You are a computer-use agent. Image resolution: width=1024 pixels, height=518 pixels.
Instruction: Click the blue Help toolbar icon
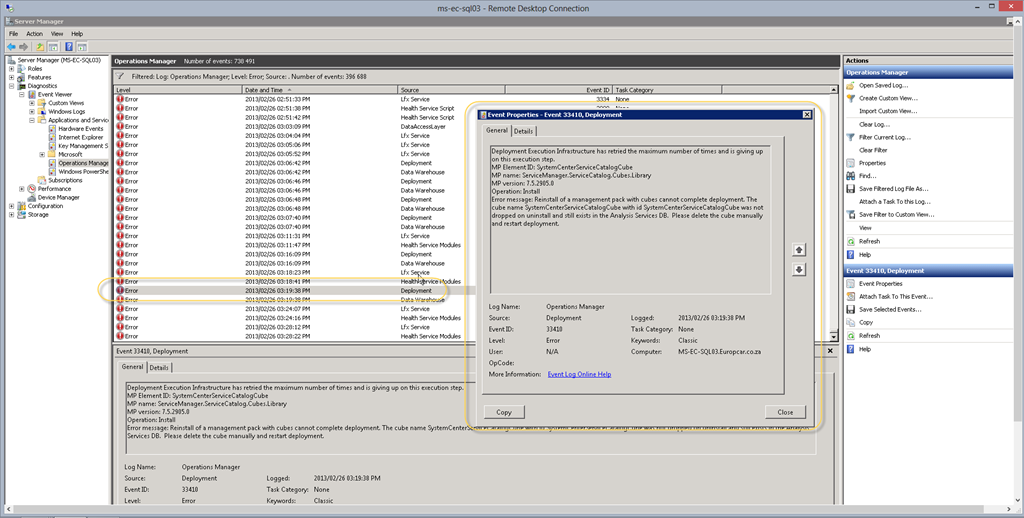(x=68, y=46)
